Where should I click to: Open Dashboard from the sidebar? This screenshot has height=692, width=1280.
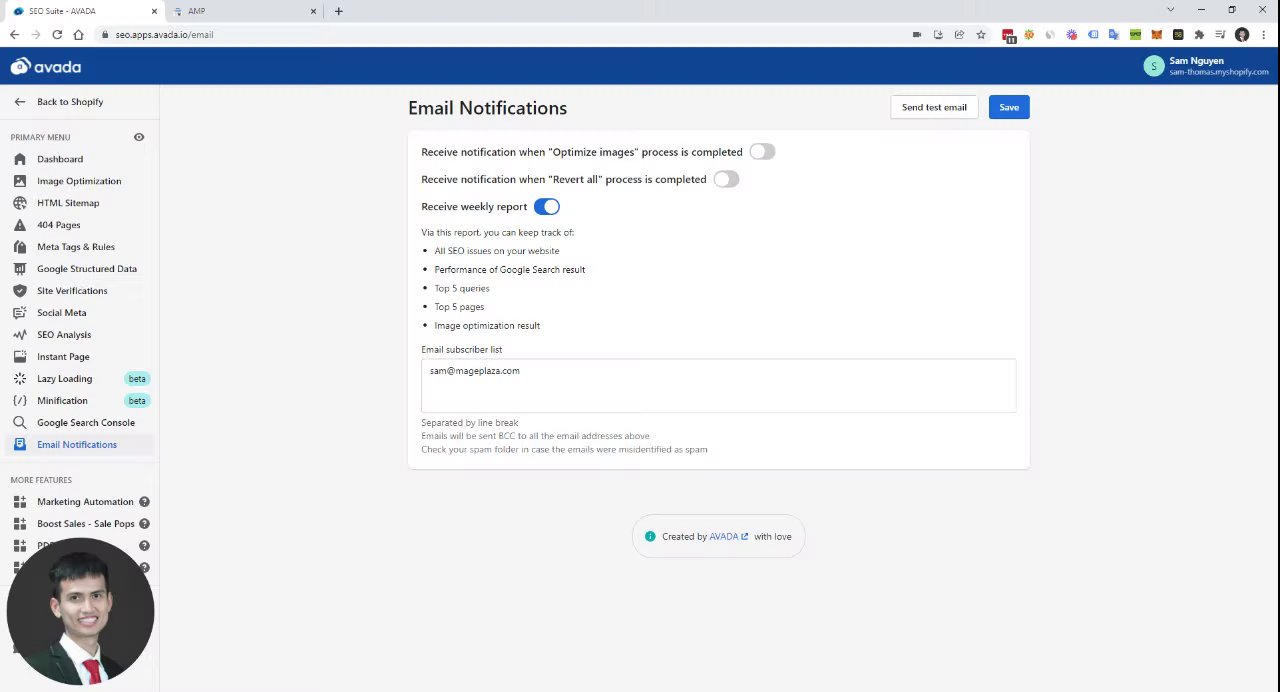(60, 159)
